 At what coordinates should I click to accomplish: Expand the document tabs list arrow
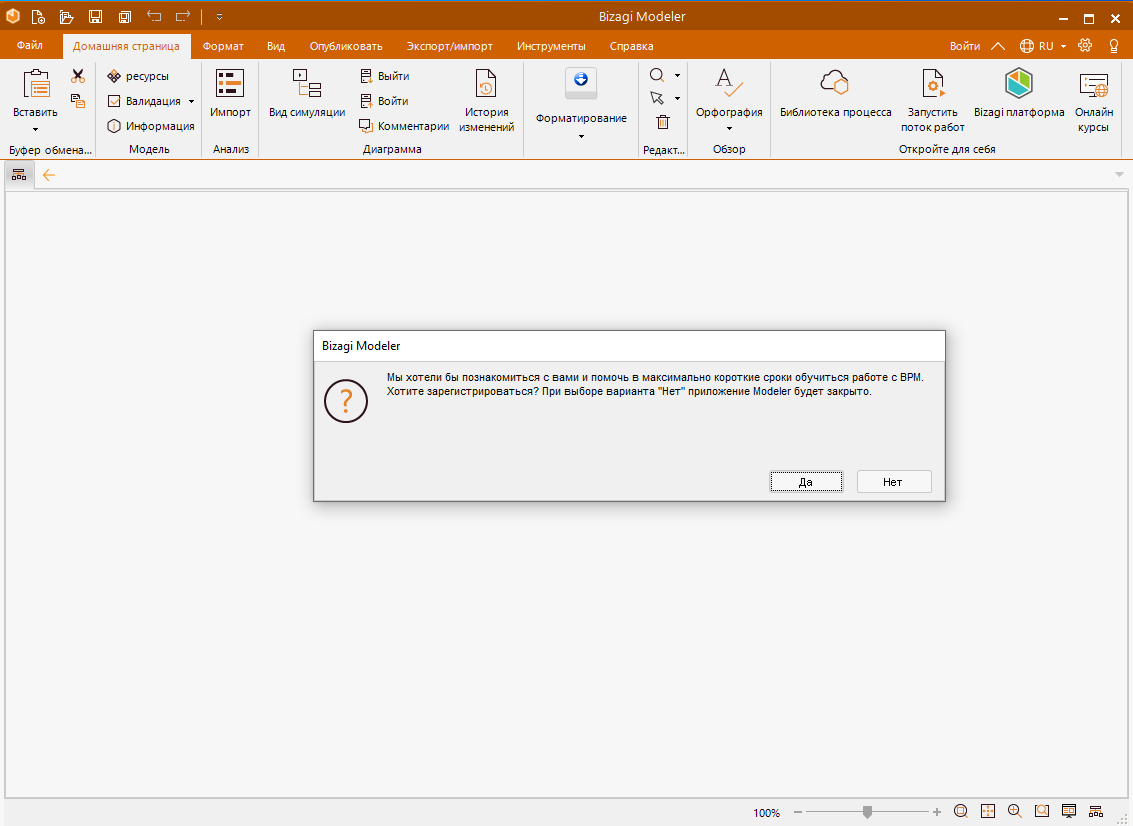point(1119,175)
